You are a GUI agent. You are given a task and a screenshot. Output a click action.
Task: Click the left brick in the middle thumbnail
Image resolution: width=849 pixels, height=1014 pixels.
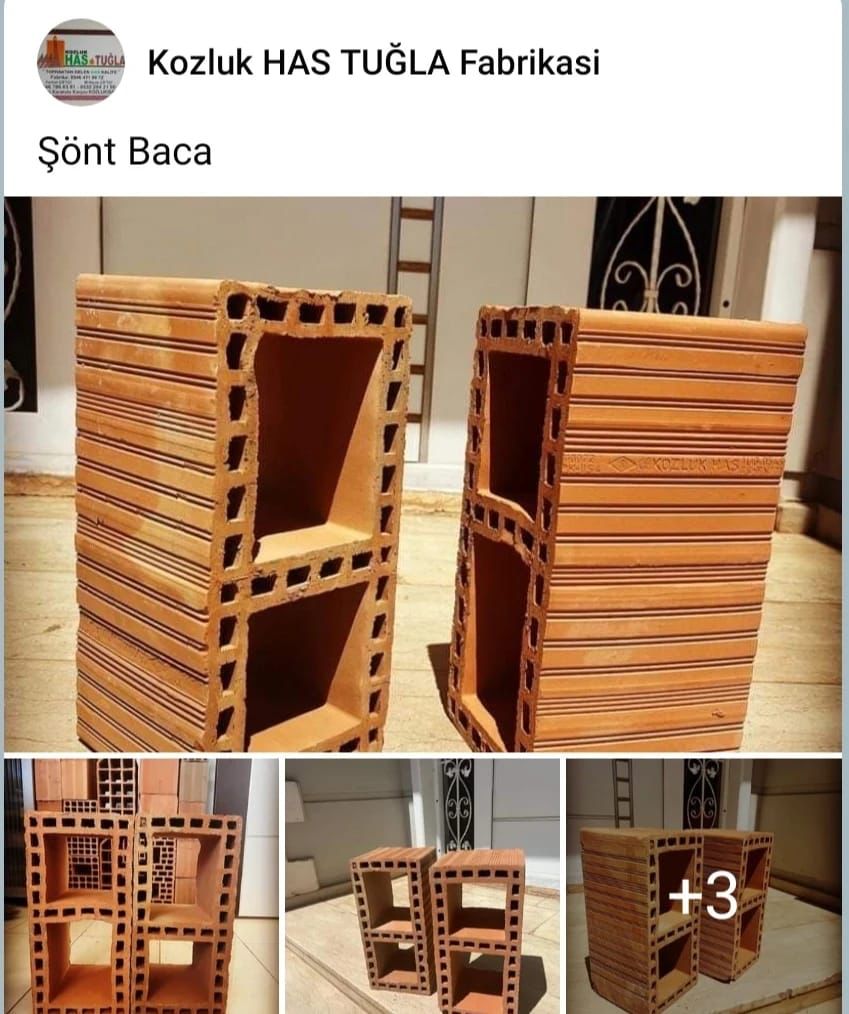tap(392, 923)
